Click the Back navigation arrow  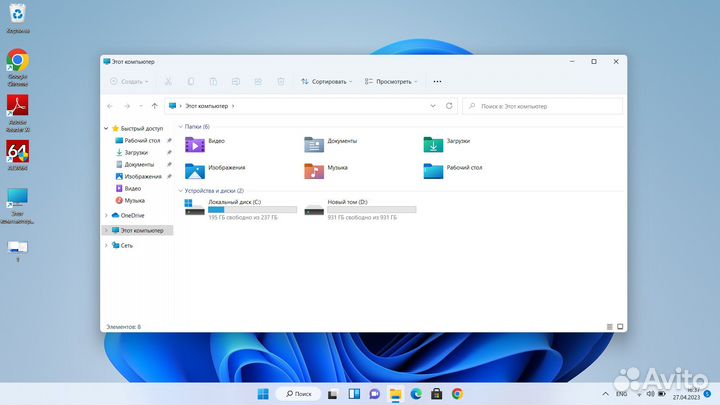(x=110, y=106)
